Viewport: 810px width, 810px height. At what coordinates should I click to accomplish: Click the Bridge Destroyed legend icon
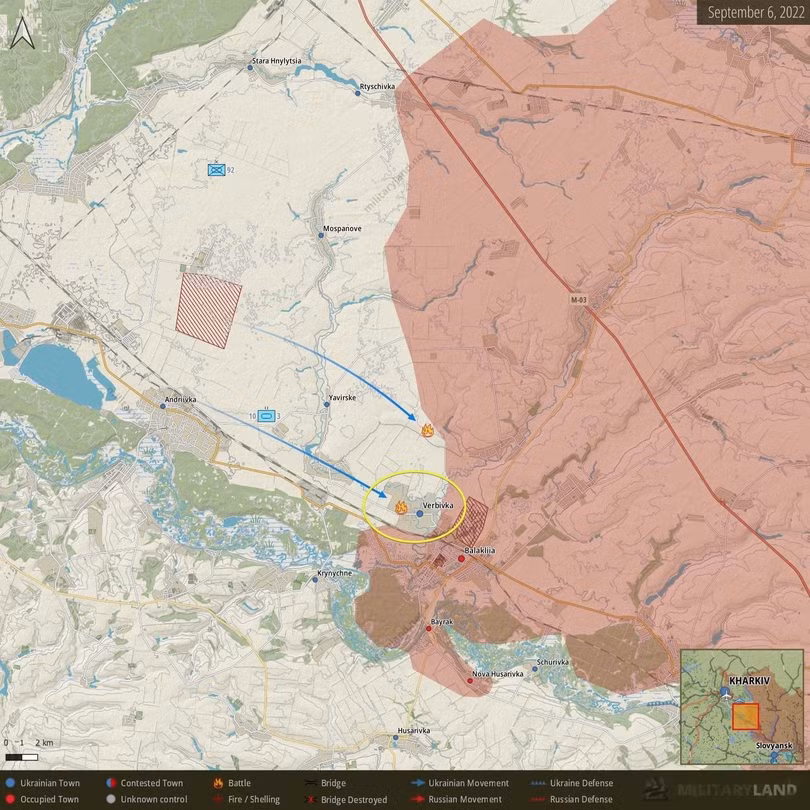[311, 800]
